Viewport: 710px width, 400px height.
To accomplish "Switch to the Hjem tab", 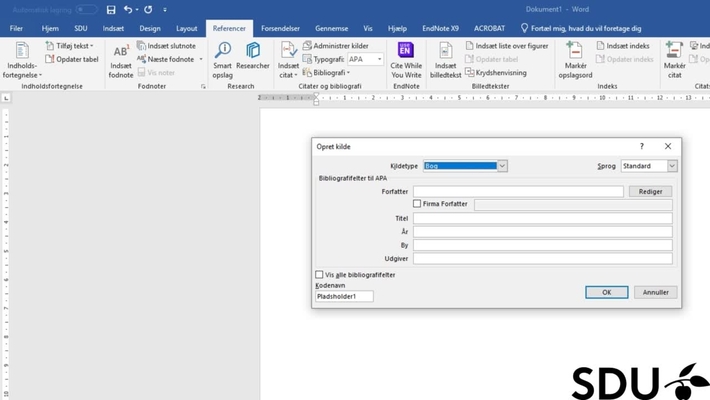I will click(50, 29).
